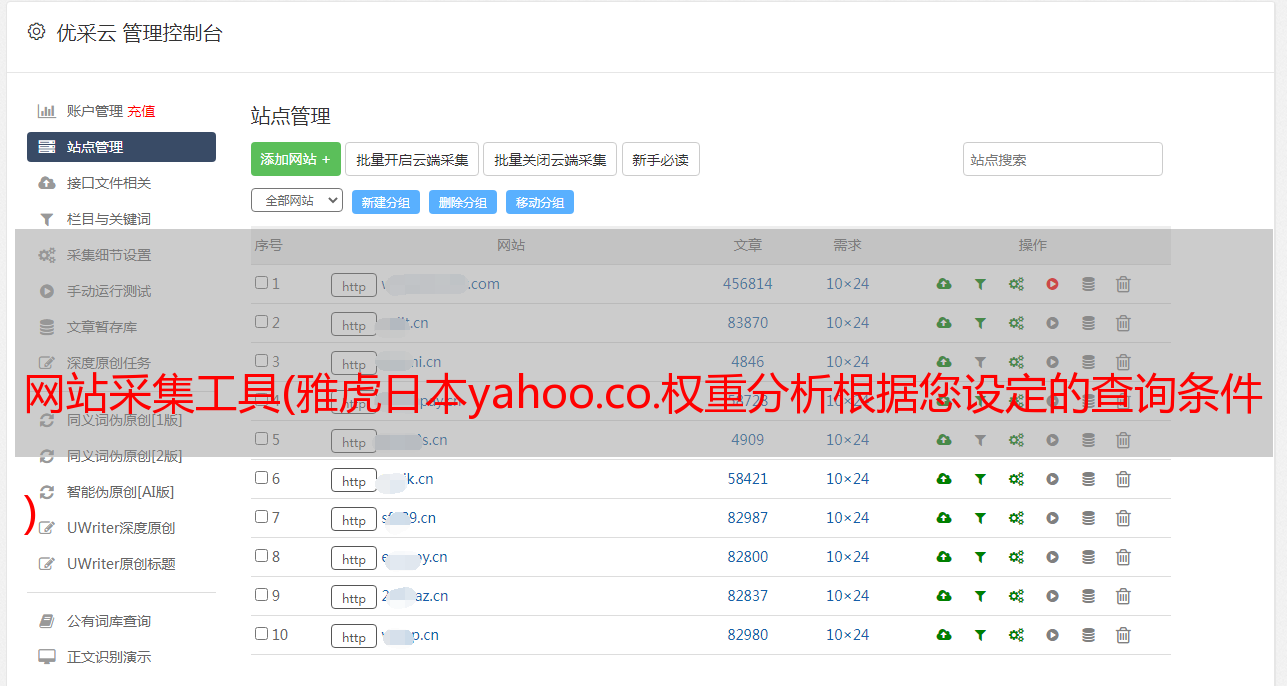Click the 新建分组 button

386,202
